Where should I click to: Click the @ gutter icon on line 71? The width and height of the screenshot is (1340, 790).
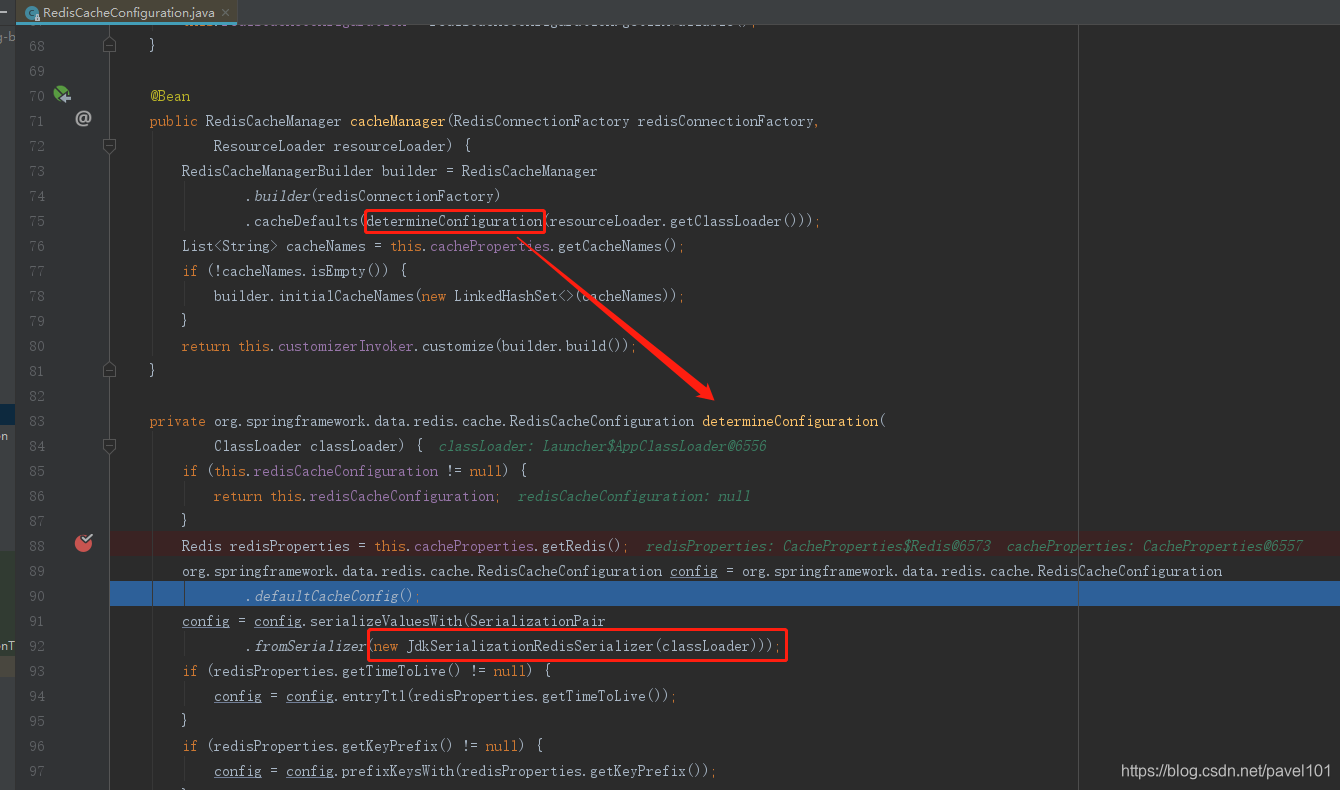tap(84, 119)
